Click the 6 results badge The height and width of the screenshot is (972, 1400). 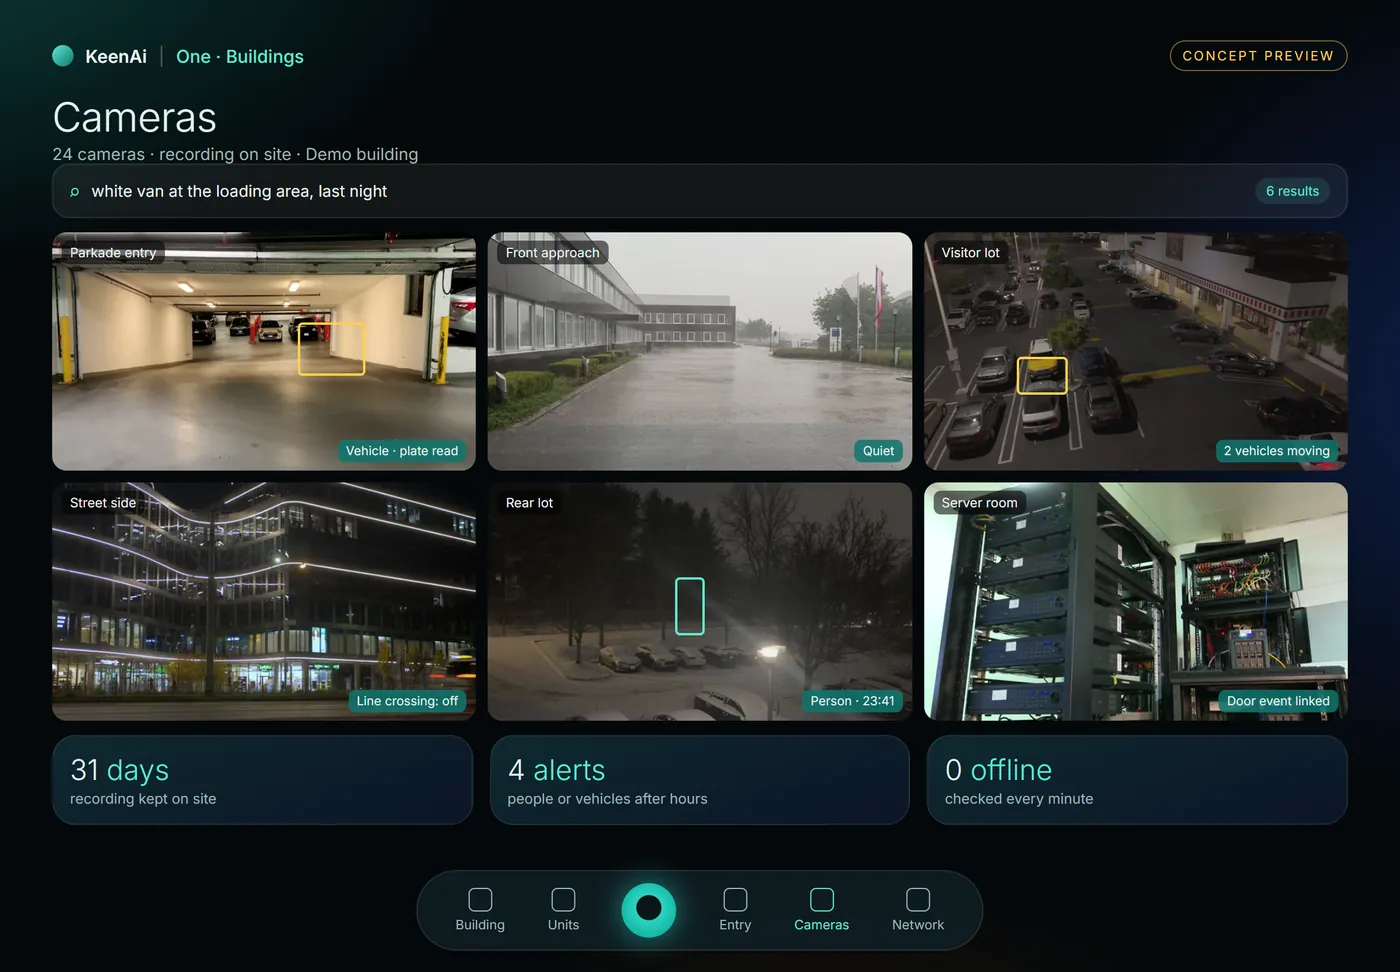(x=1292, y=191)
